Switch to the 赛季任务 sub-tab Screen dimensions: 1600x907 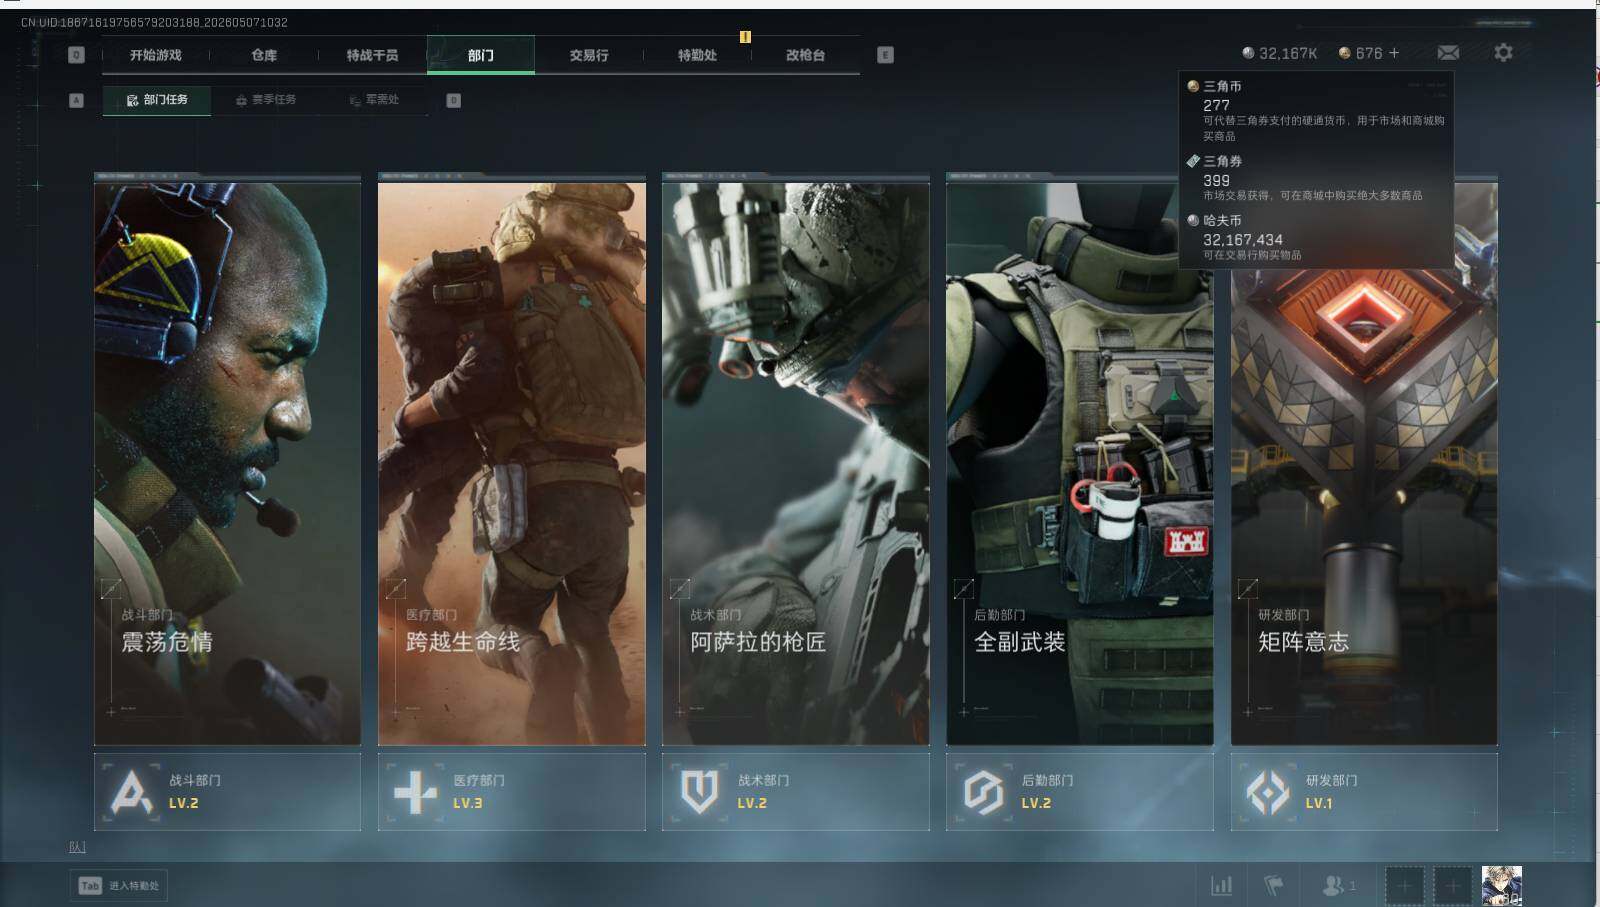tap(266, 100)
